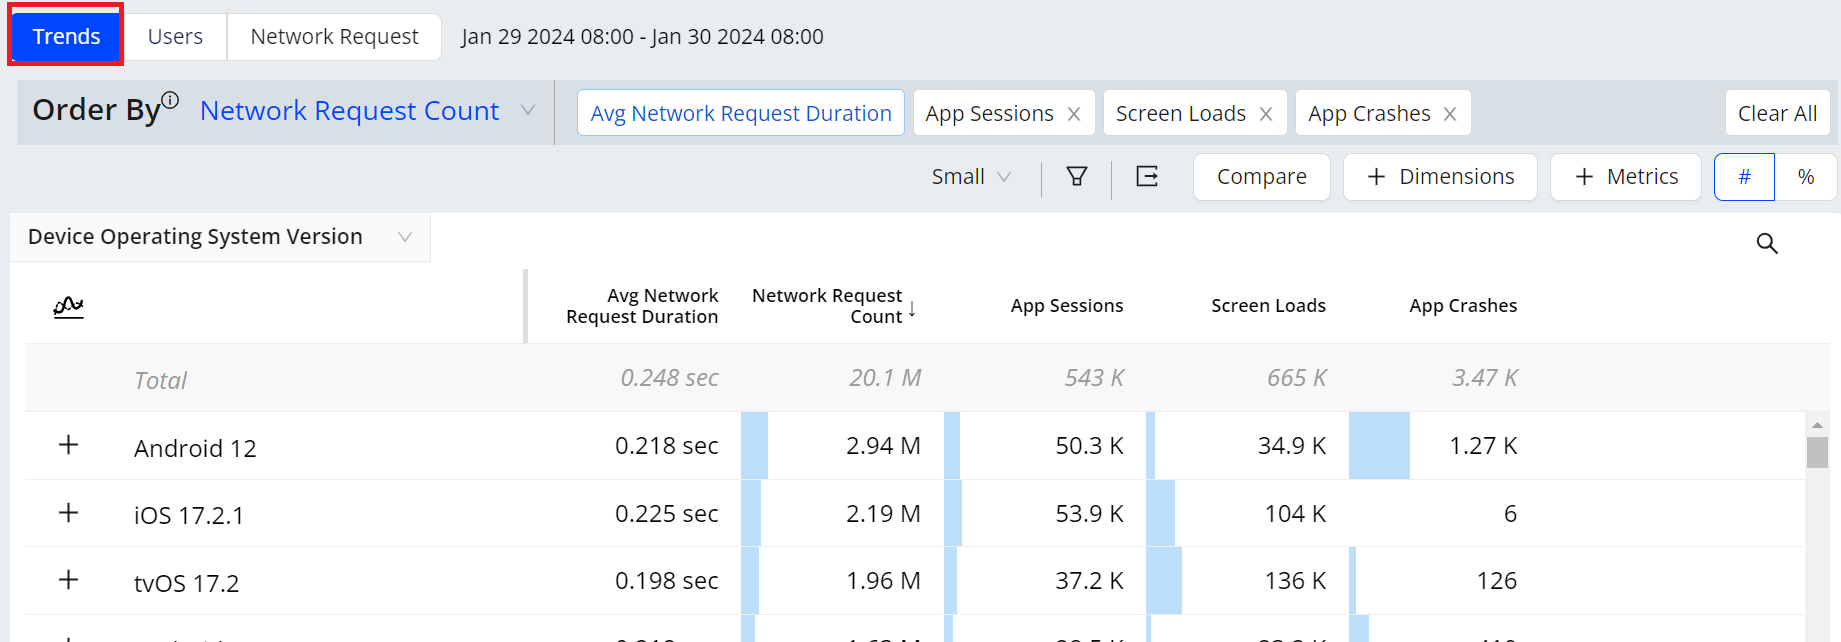Expand the iOS 17.2.1 row
The height and width of the screenshot is (642, 1841).
[68, 513]
